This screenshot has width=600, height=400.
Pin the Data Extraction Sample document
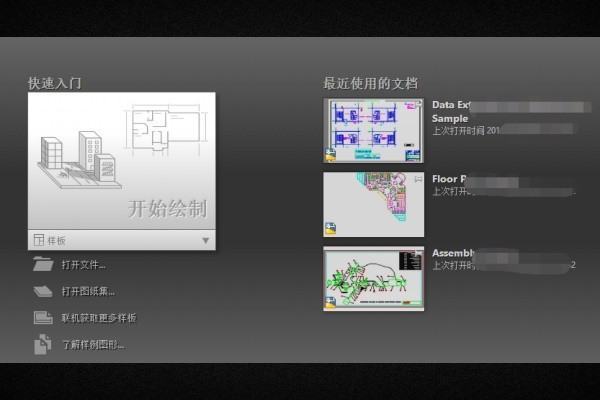click(x=418, y=104)
